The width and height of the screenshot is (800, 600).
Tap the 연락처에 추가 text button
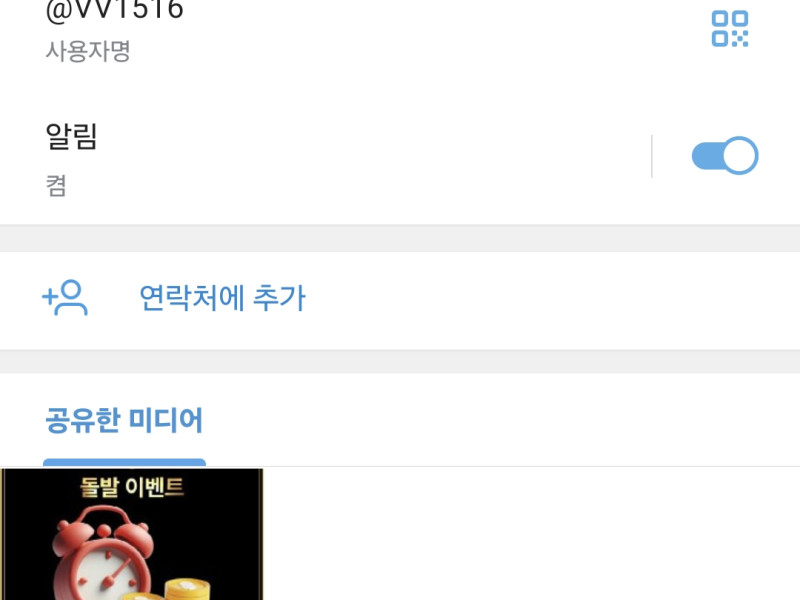coord(222,297)
